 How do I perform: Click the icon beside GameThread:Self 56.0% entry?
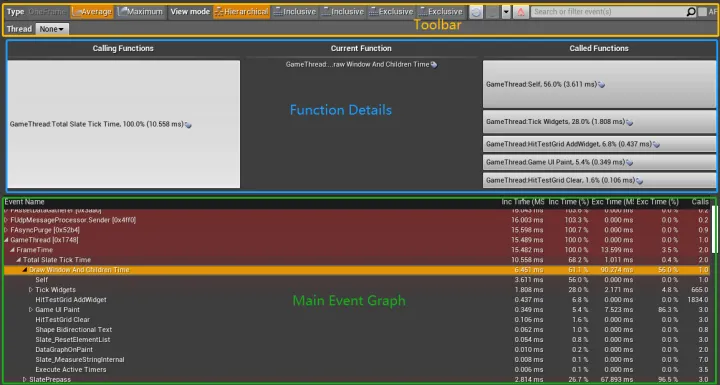[602, 85]
